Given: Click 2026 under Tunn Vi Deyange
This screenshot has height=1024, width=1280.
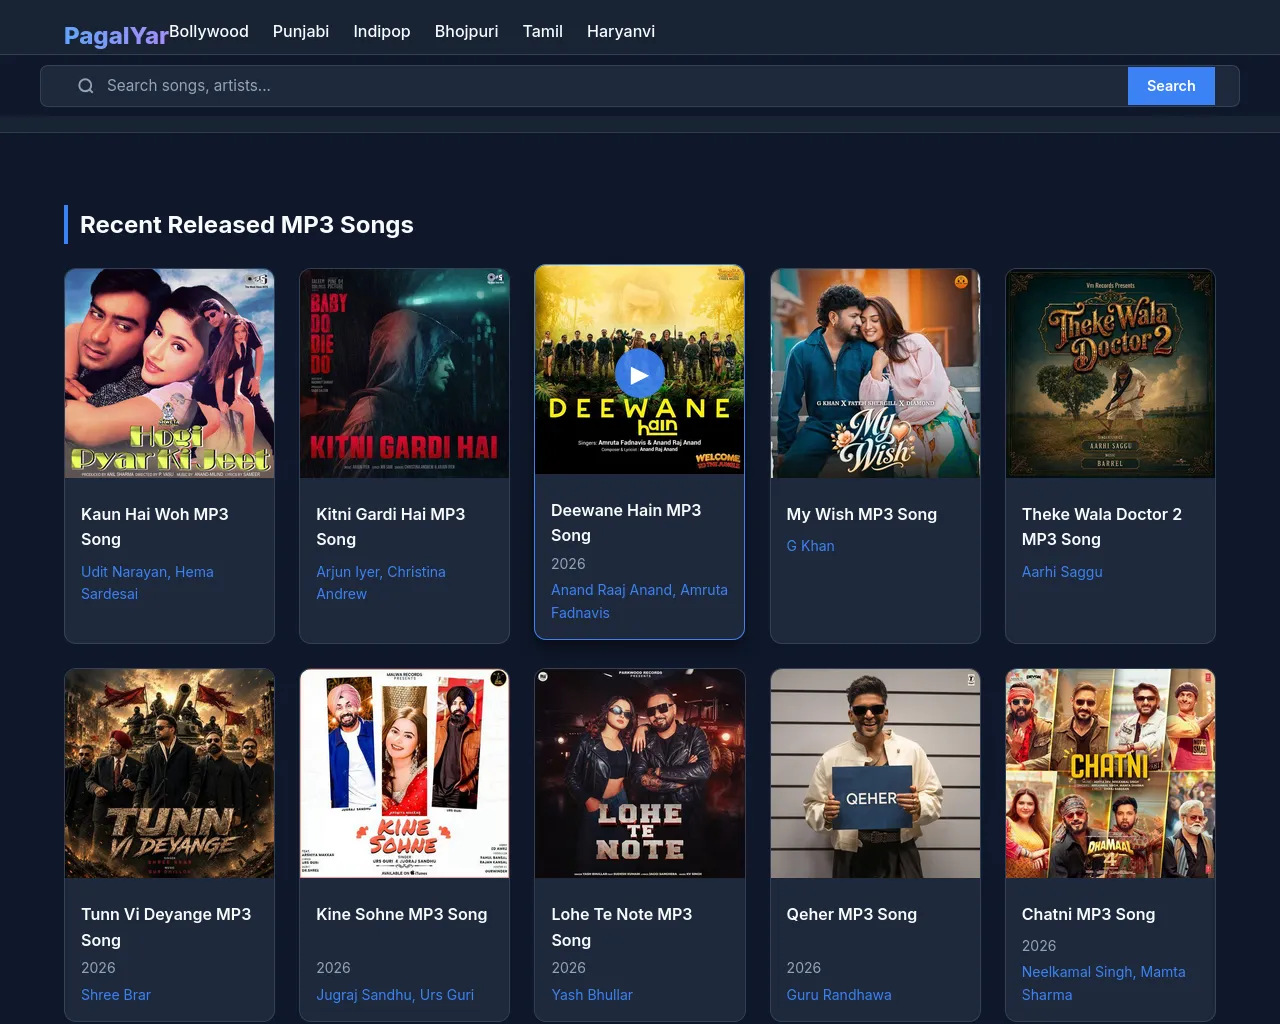Looking at the screenshot, I should [x=98, y=968].
